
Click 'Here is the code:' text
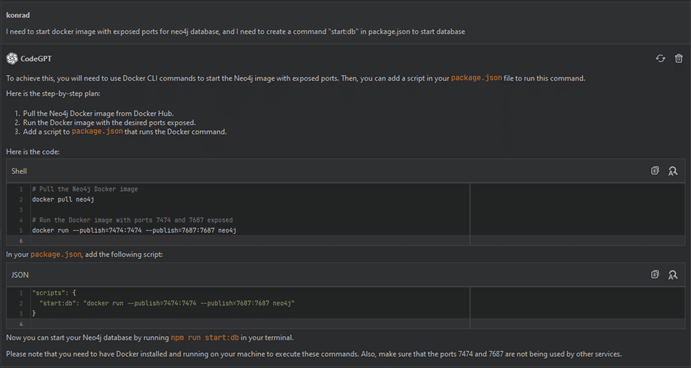33,152
